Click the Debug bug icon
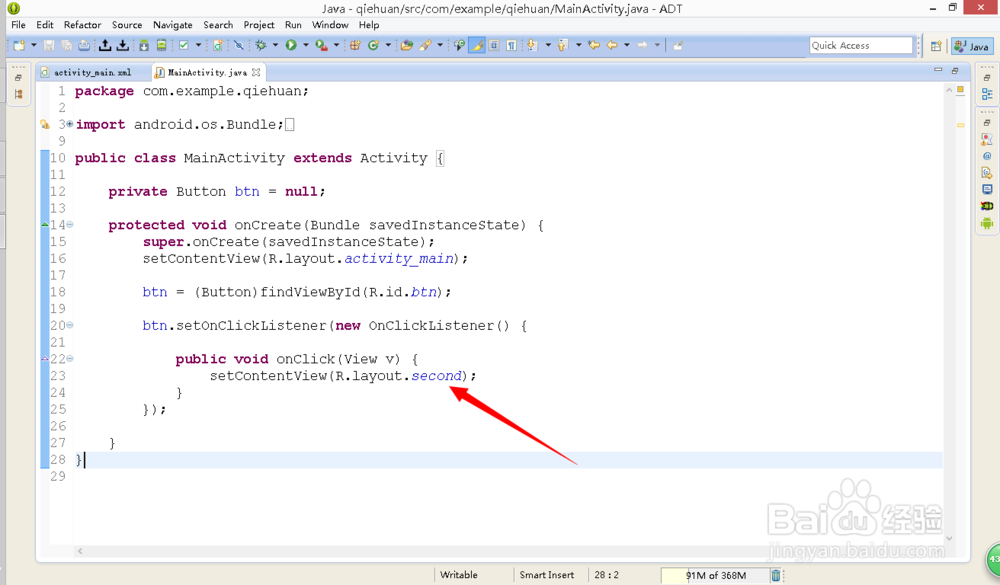The image size is (1000, 585). click(x=261, y=45)
